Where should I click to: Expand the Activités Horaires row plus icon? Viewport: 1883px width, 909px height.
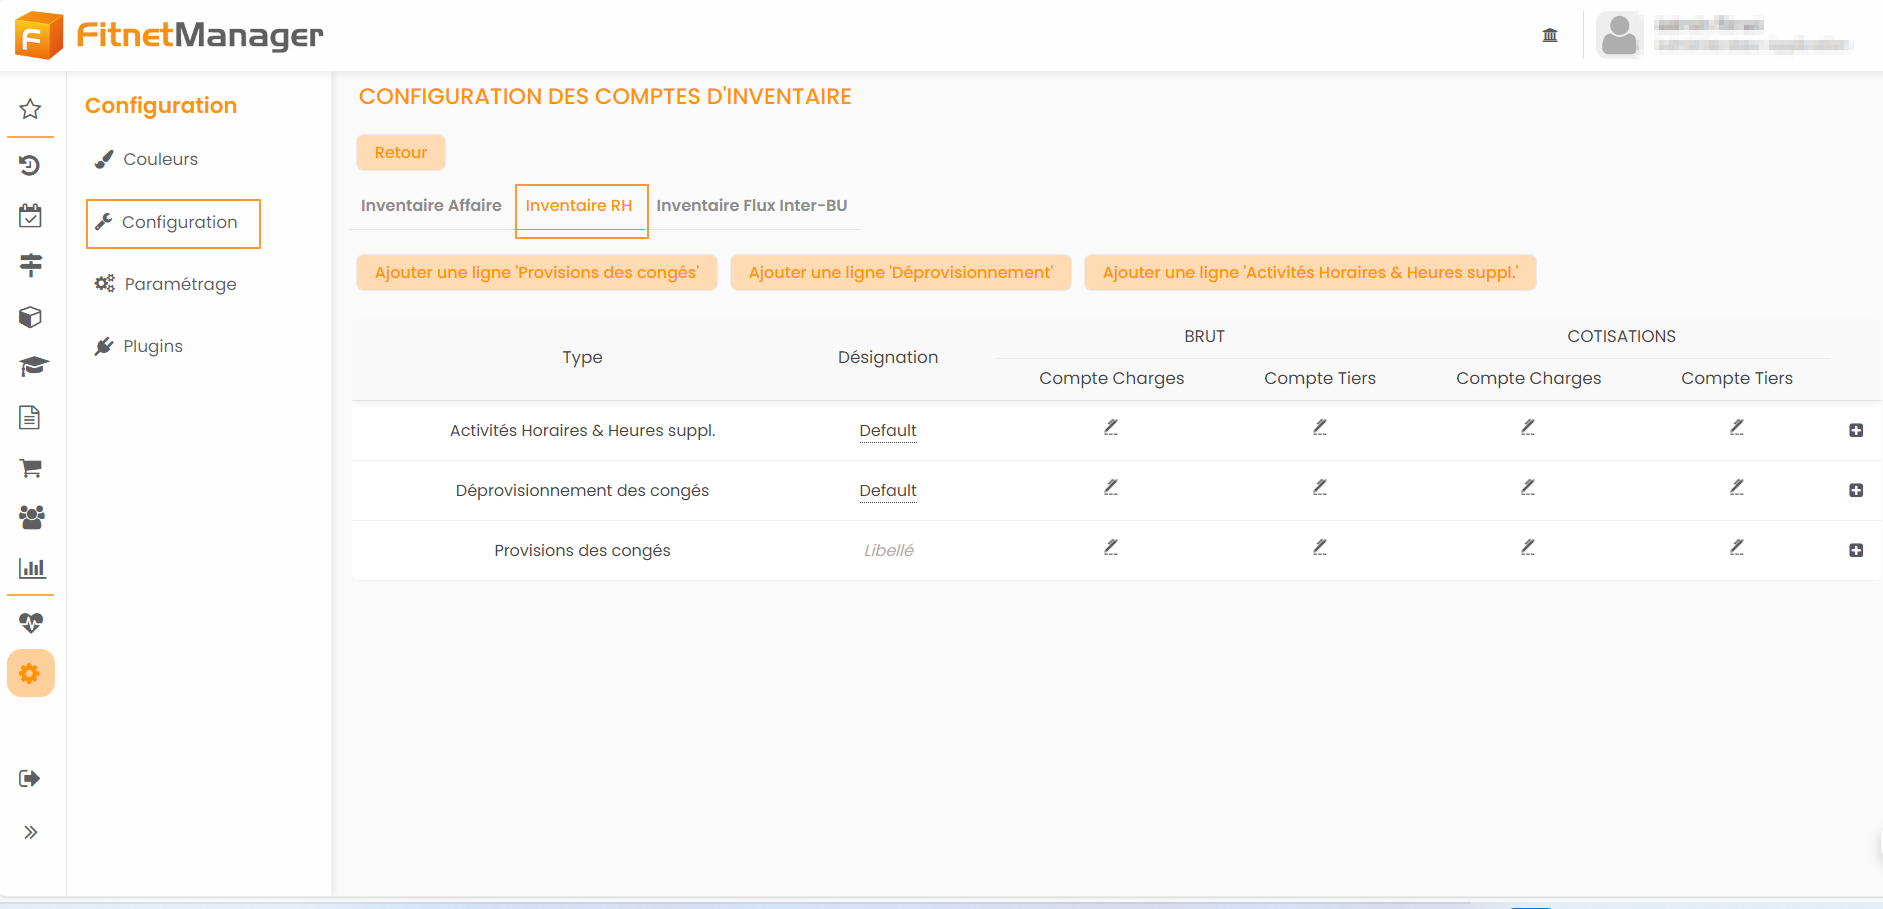tap(1856, 431)
